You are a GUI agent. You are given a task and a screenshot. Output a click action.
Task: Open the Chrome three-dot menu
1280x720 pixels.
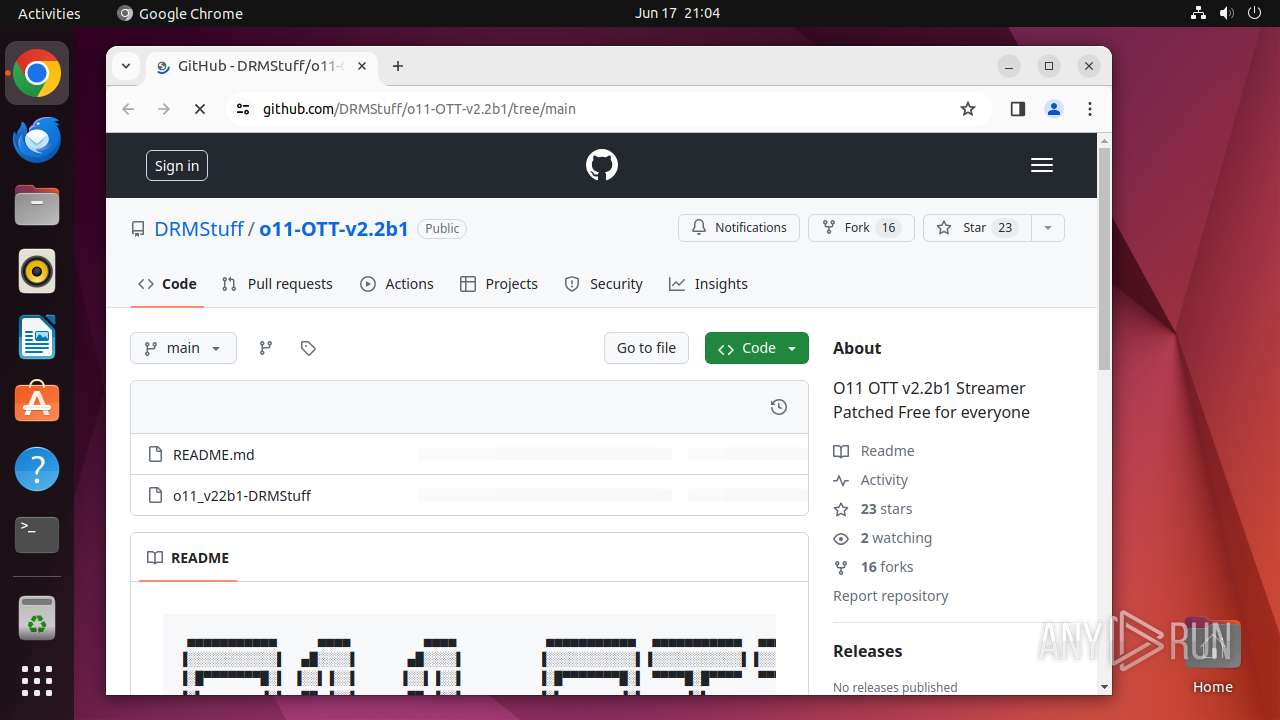pos(1090,109)
